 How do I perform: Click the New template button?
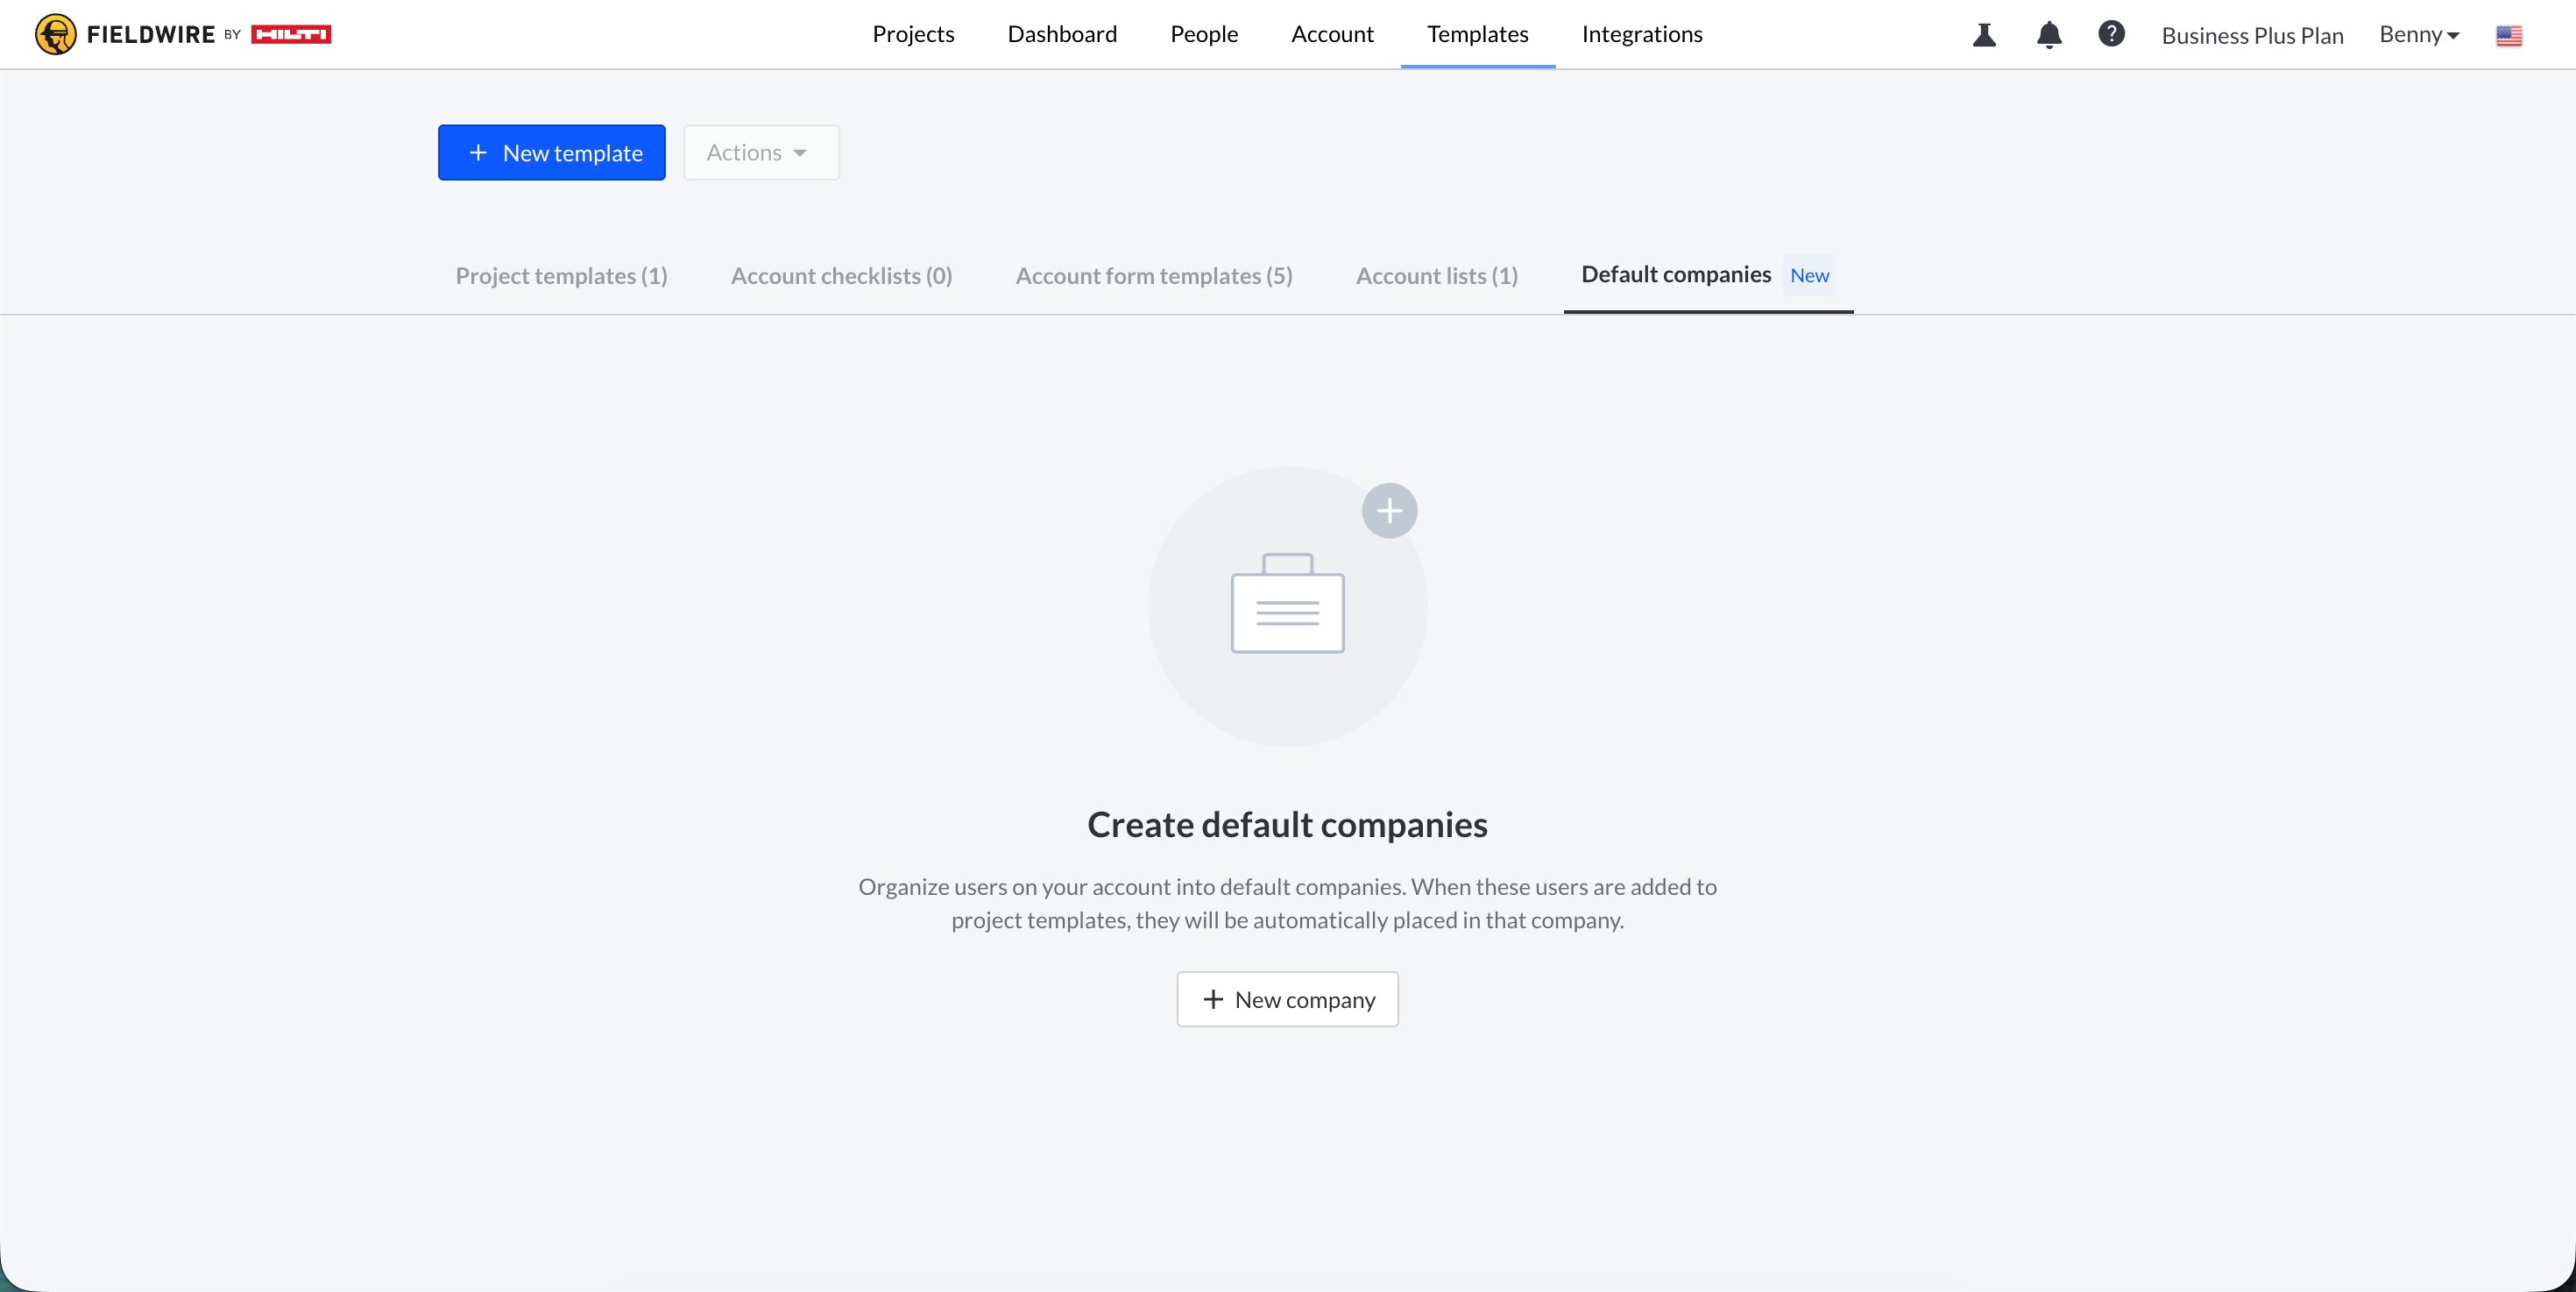click(551, 152)
